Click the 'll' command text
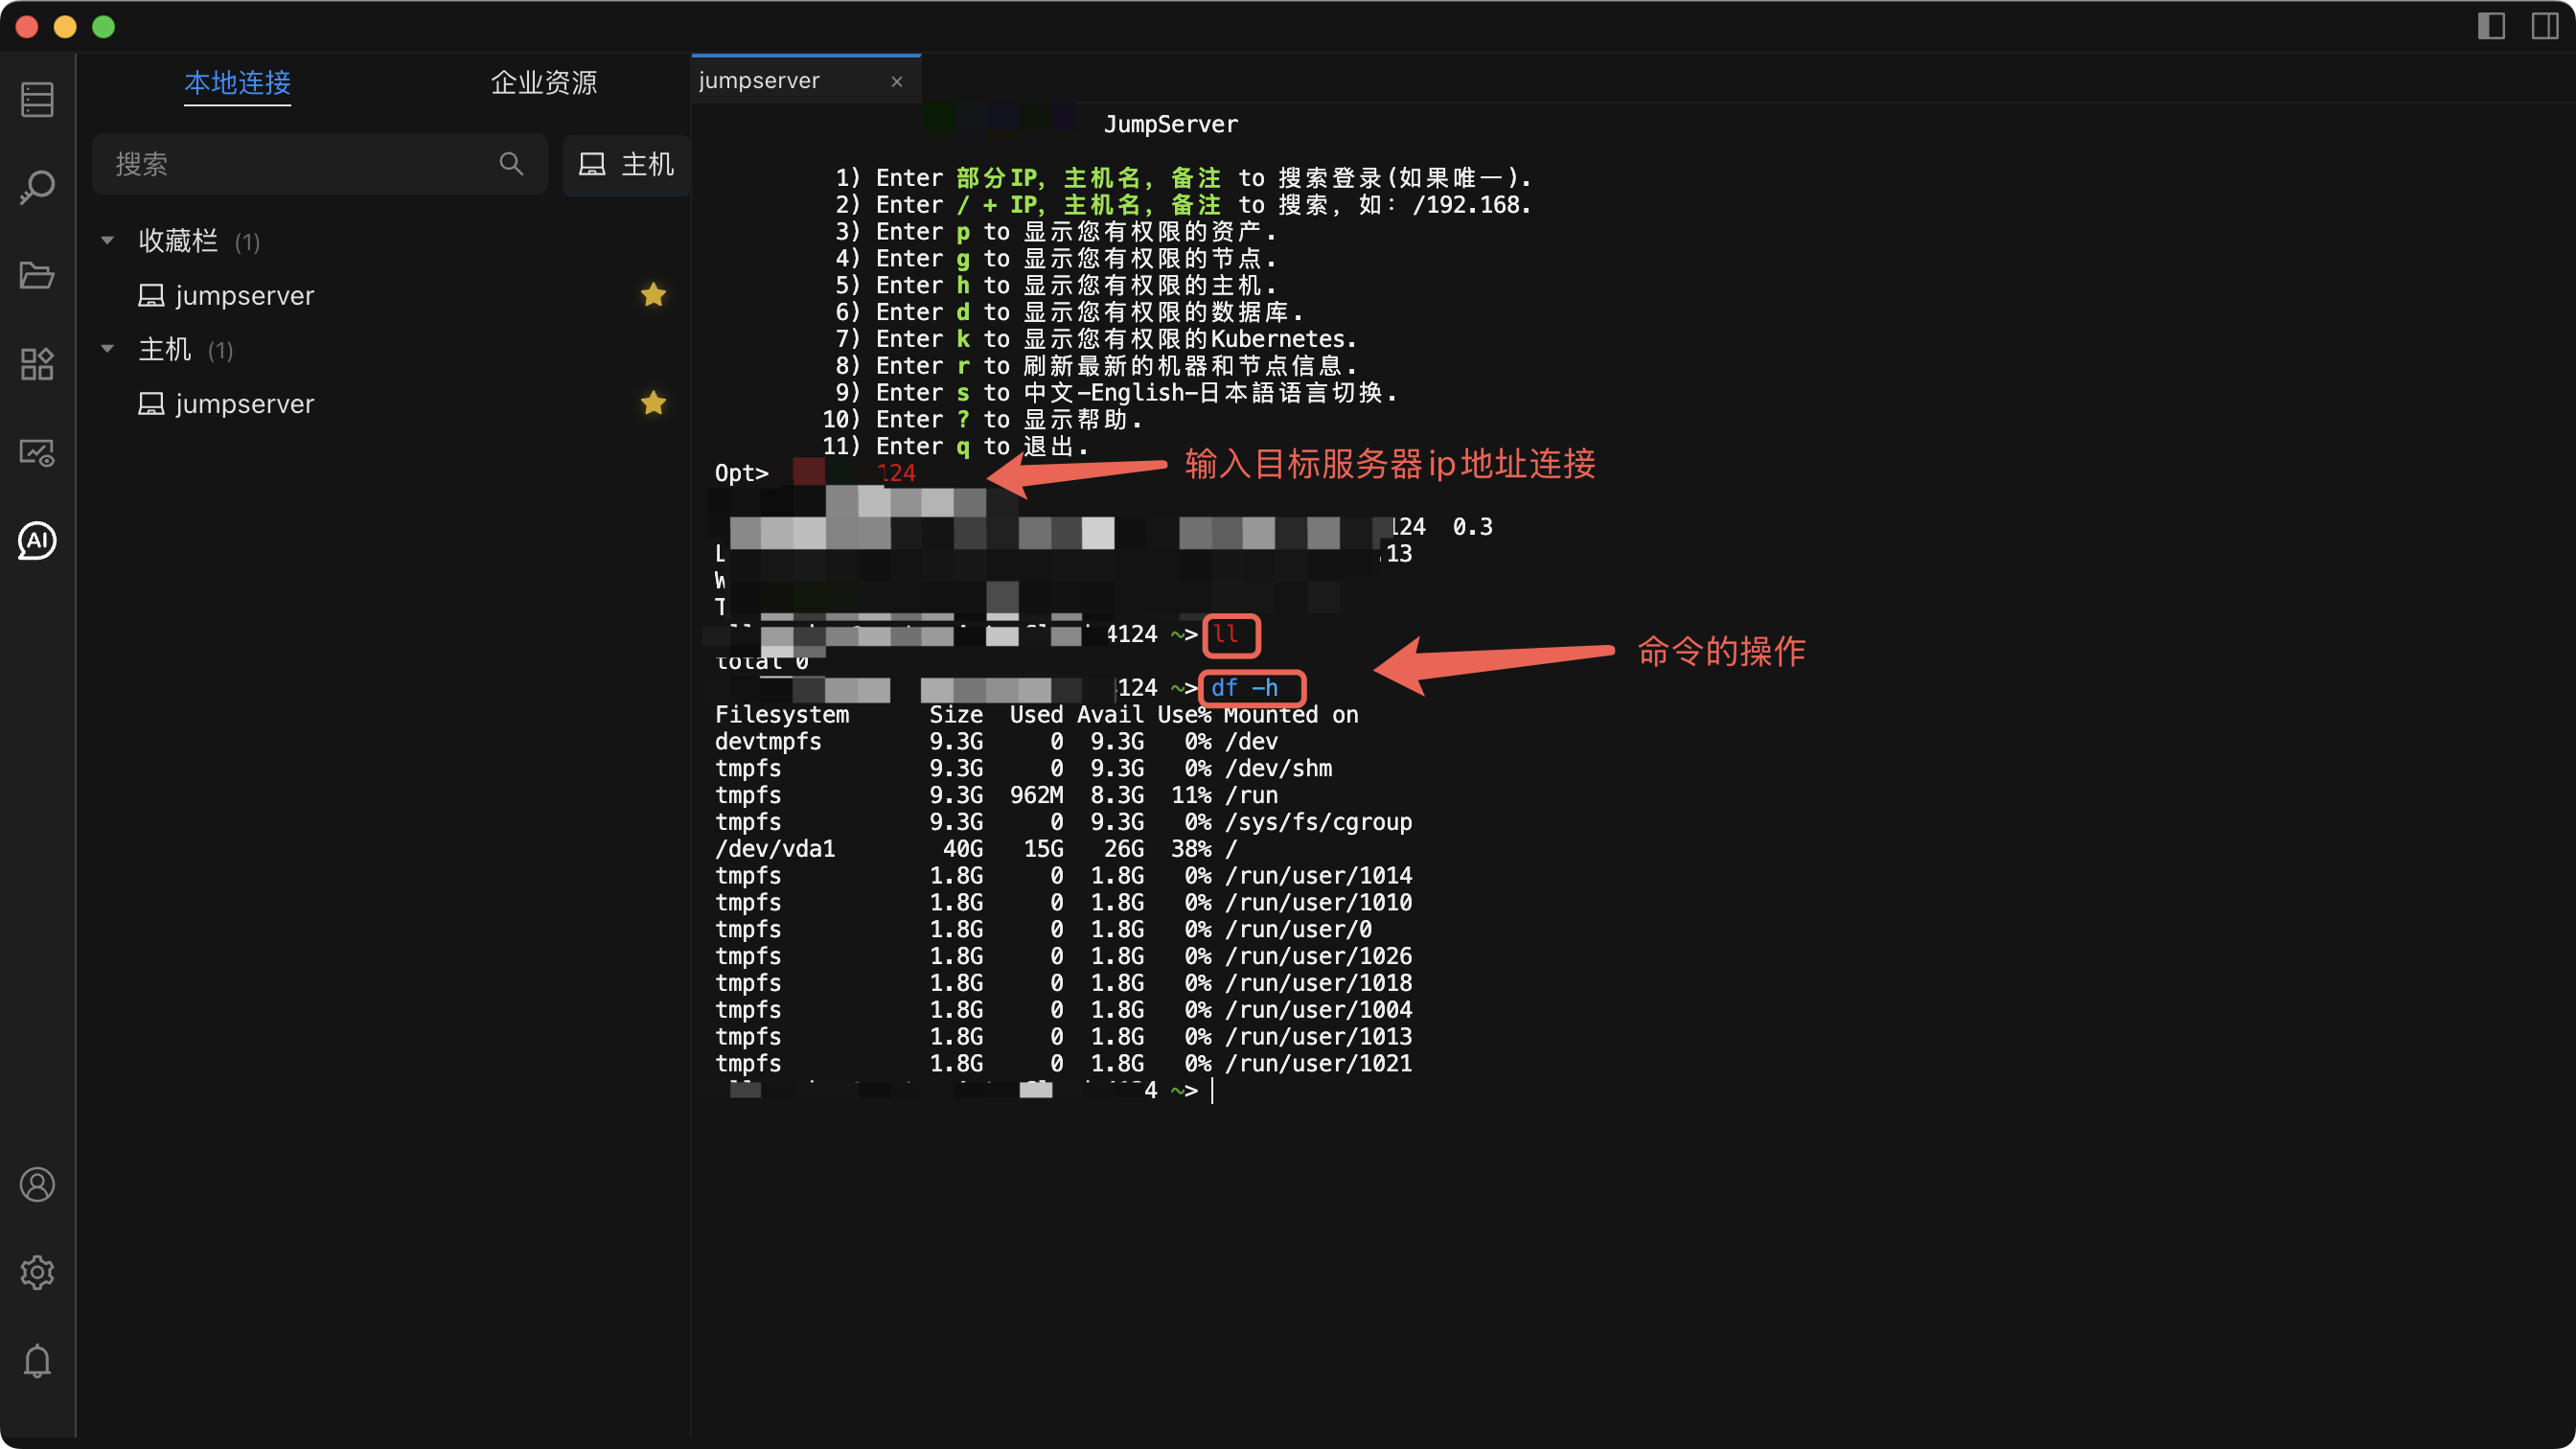The height and width of the screenshot is (1449, 2576). pos(1226,634)
